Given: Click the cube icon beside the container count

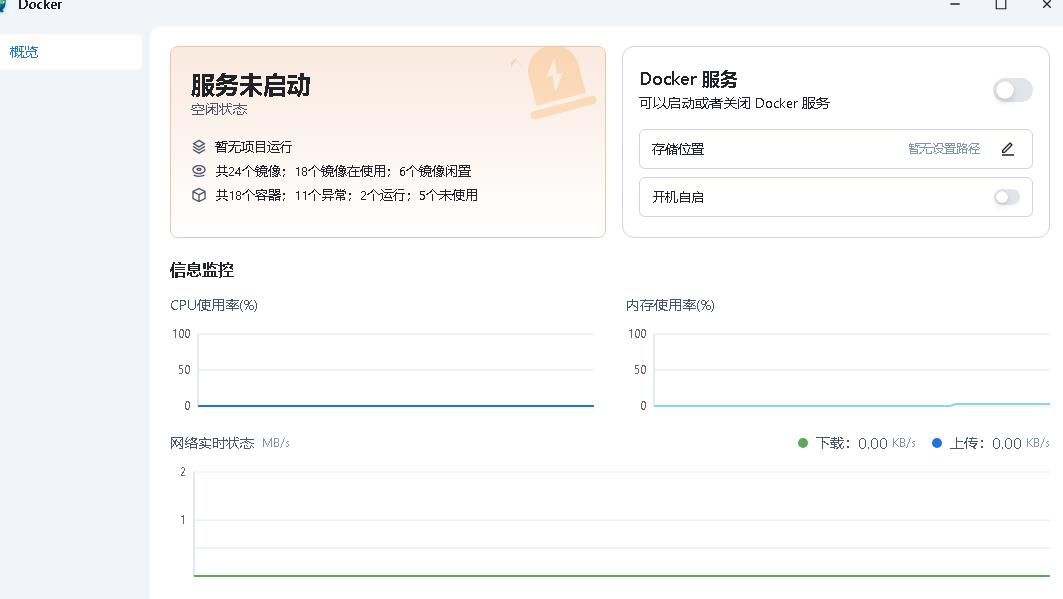Looking at the screenshot, I should click(199, 195).
